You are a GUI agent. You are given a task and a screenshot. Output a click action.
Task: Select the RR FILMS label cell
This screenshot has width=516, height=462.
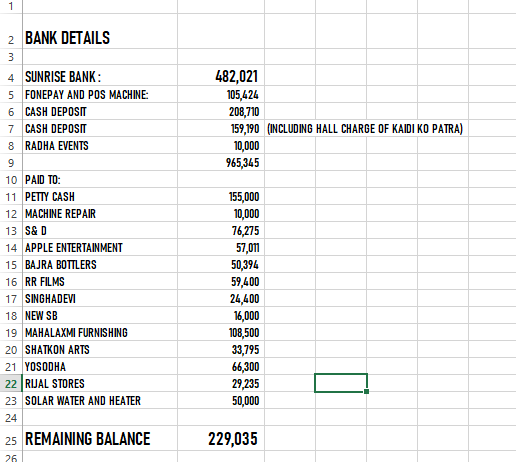[100, 281]
